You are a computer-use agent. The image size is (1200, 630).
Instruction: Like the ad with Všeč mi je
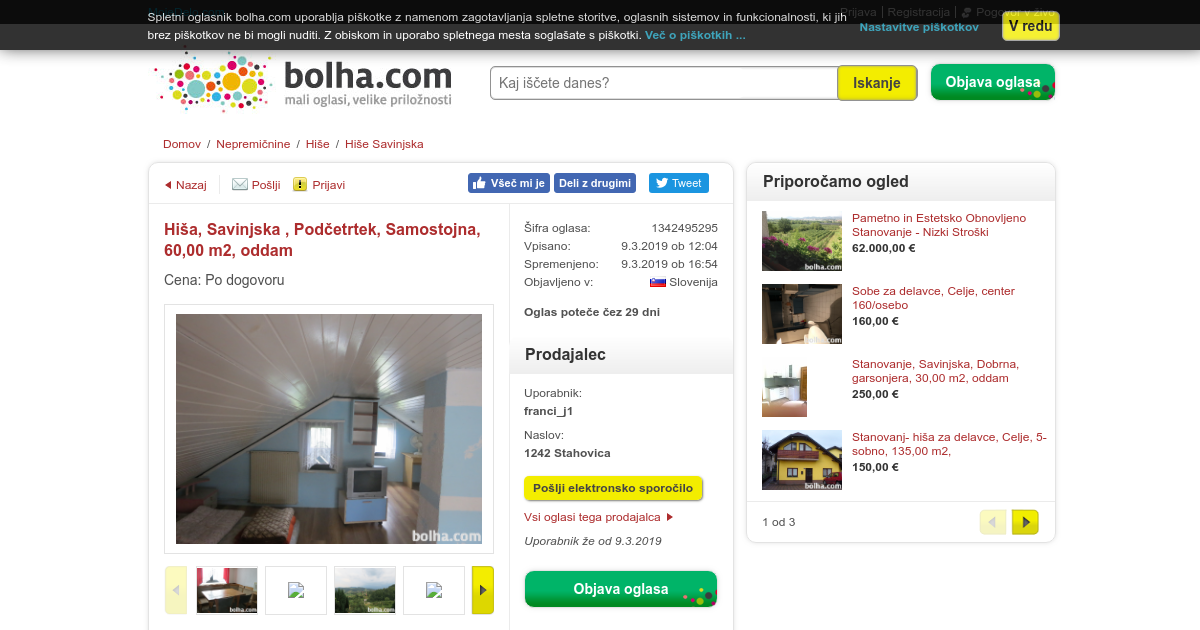[x=509, y=183]
